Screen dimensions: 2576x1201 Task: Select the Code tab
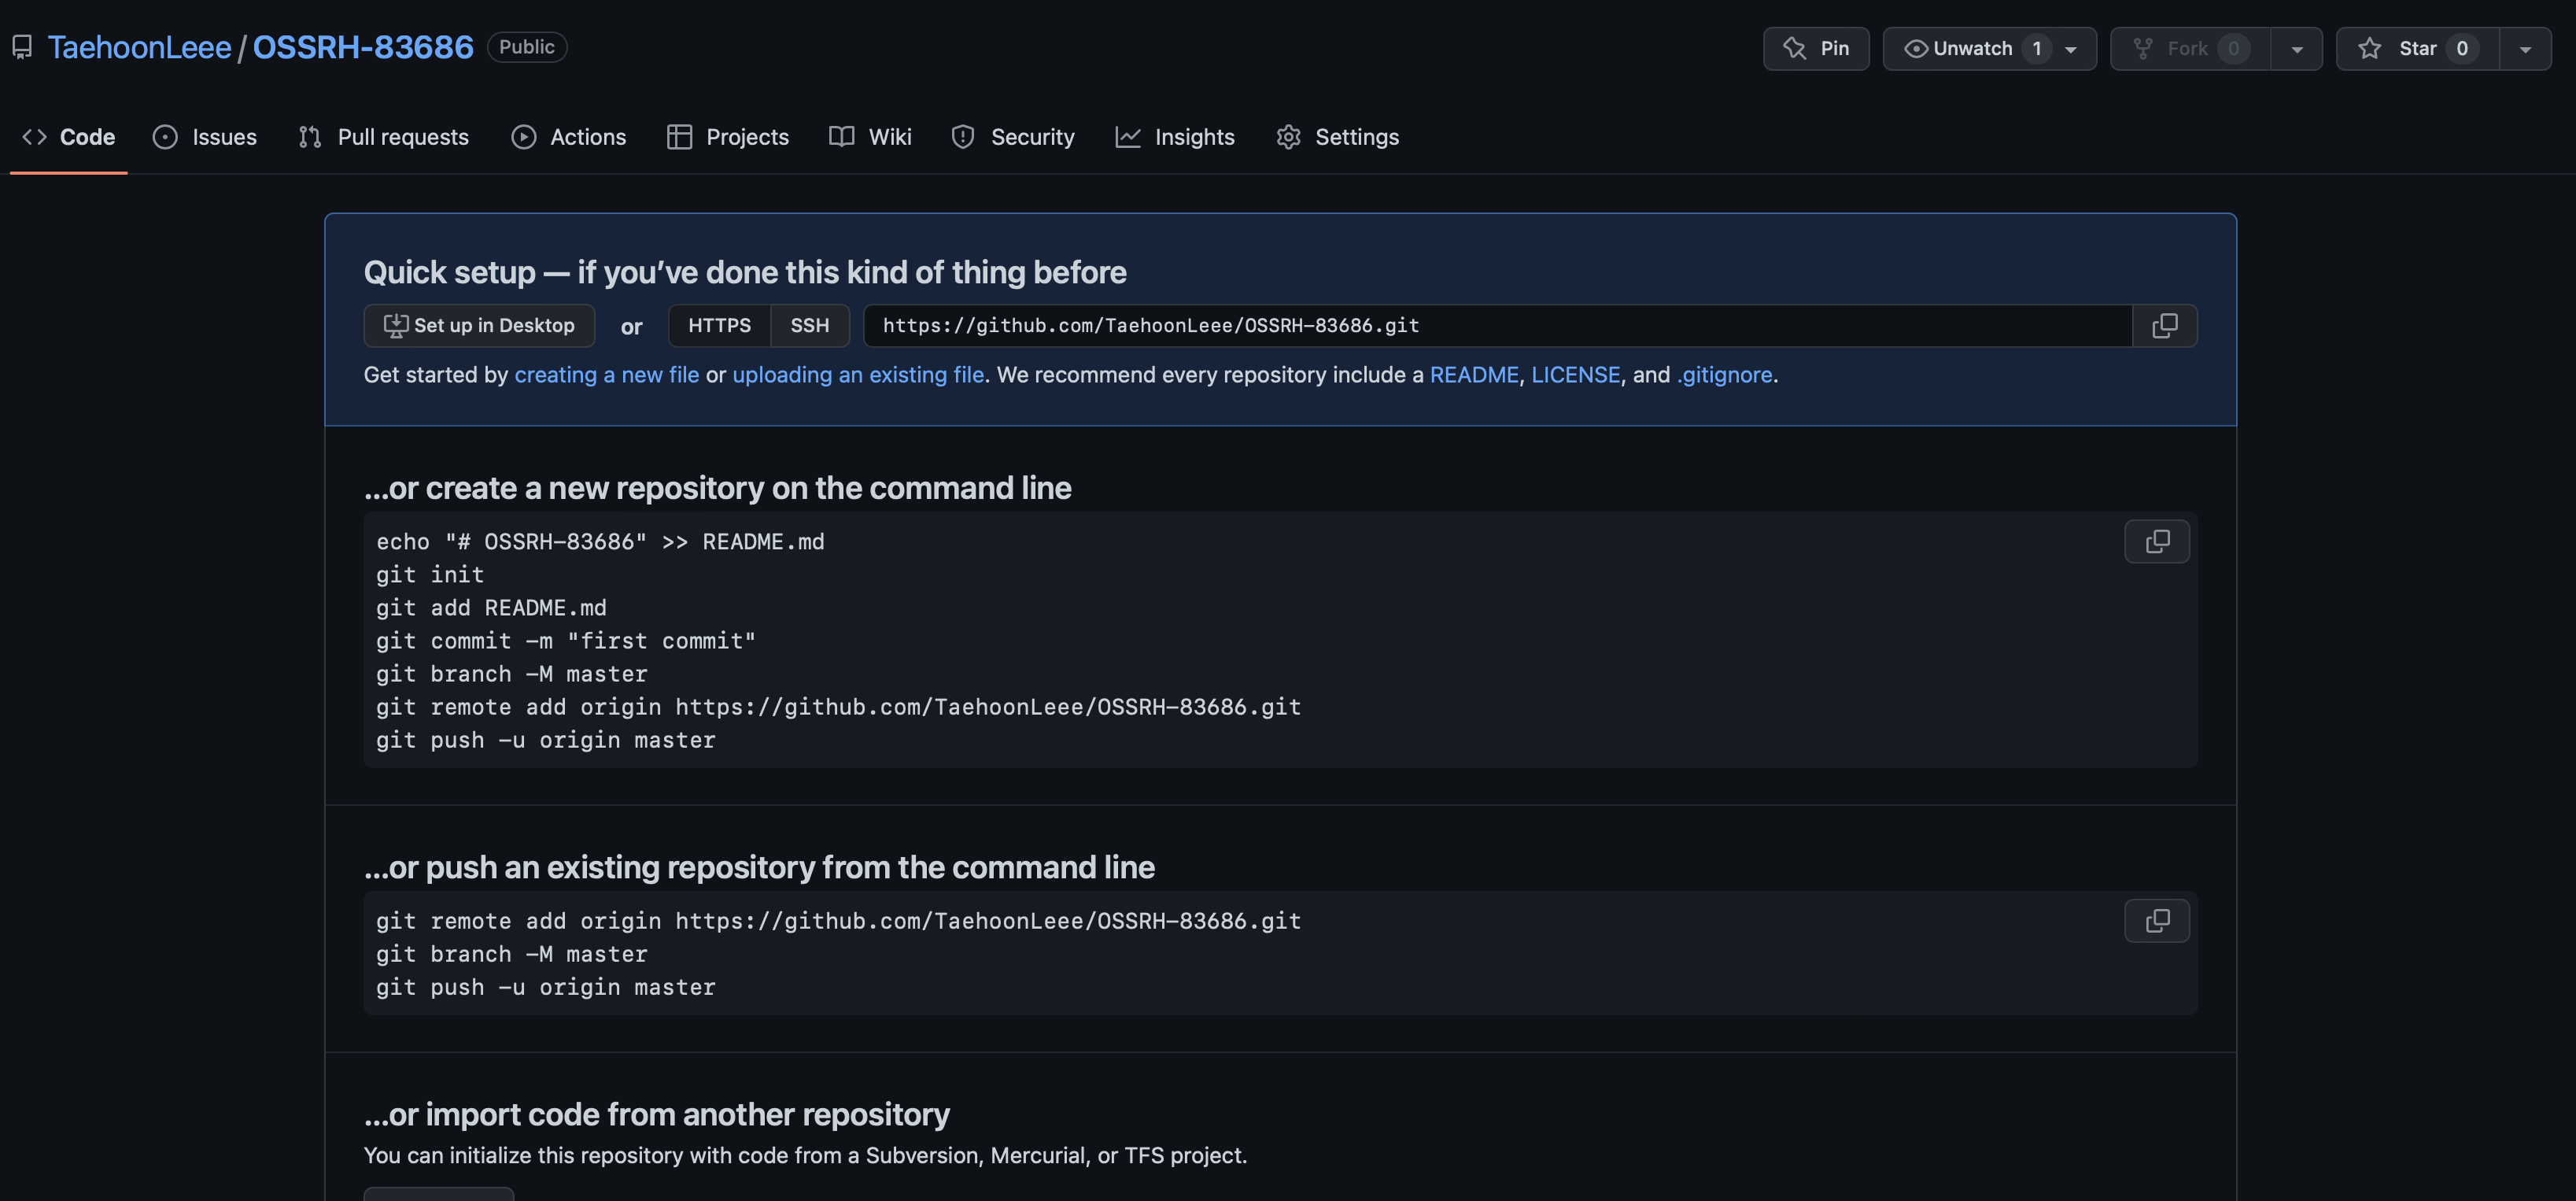tap(69, 137)
